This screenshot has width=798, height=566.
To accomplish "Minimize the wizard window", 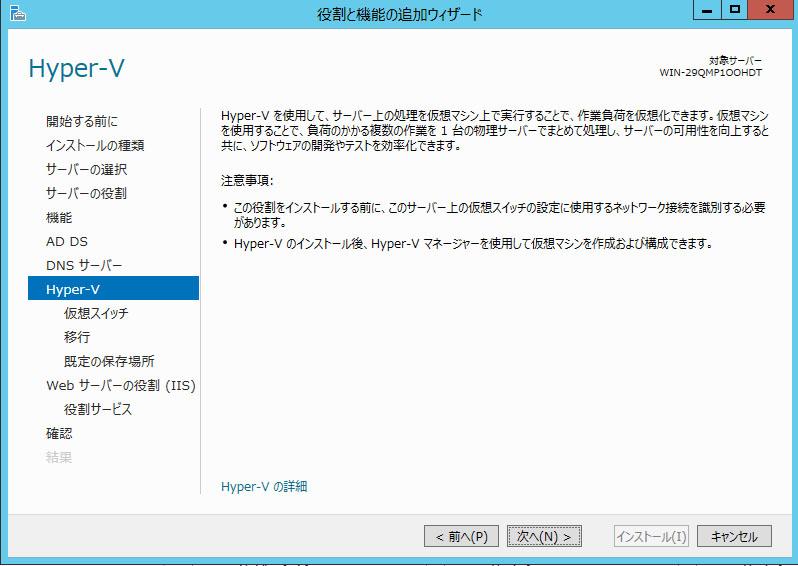I will (x=707, y=10).
